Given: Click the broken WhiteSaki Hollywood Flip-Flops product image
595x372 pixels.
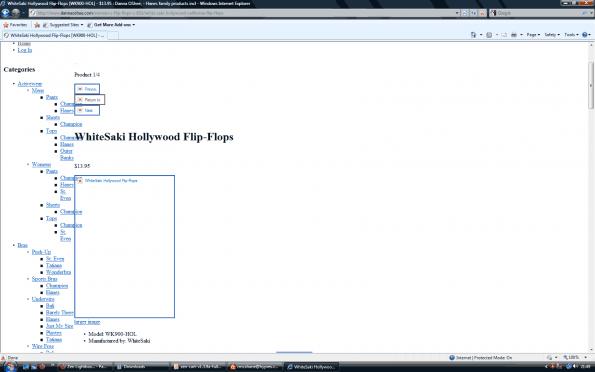Looking at the screenshot, I should (x=124, y=246).
